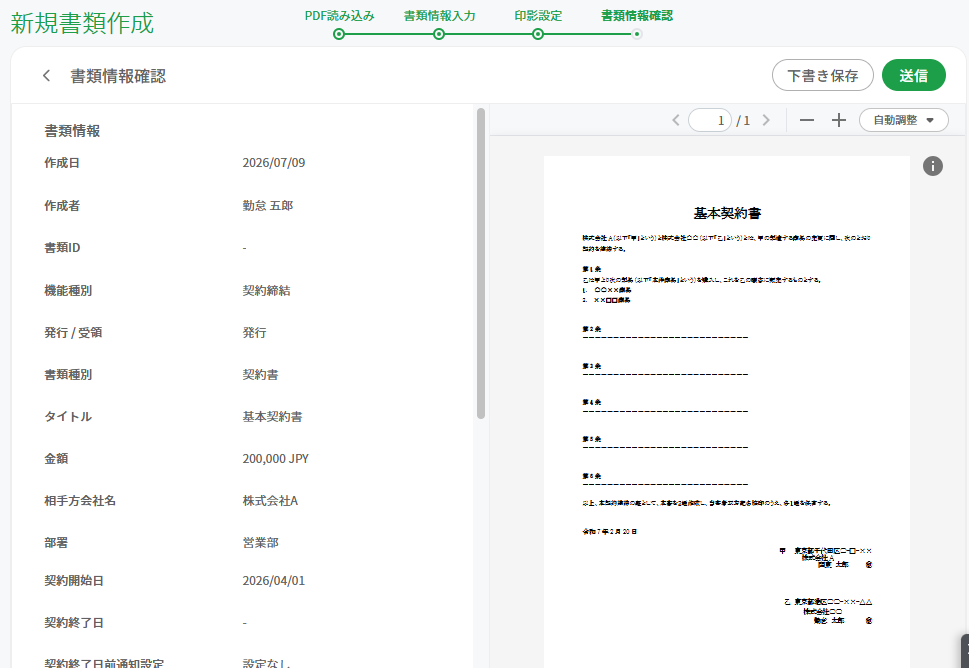Image resolution: width=969 pixels, height=668 pixels.
Task: Click the PDF読み込み step label
Action: click(339, 16)
